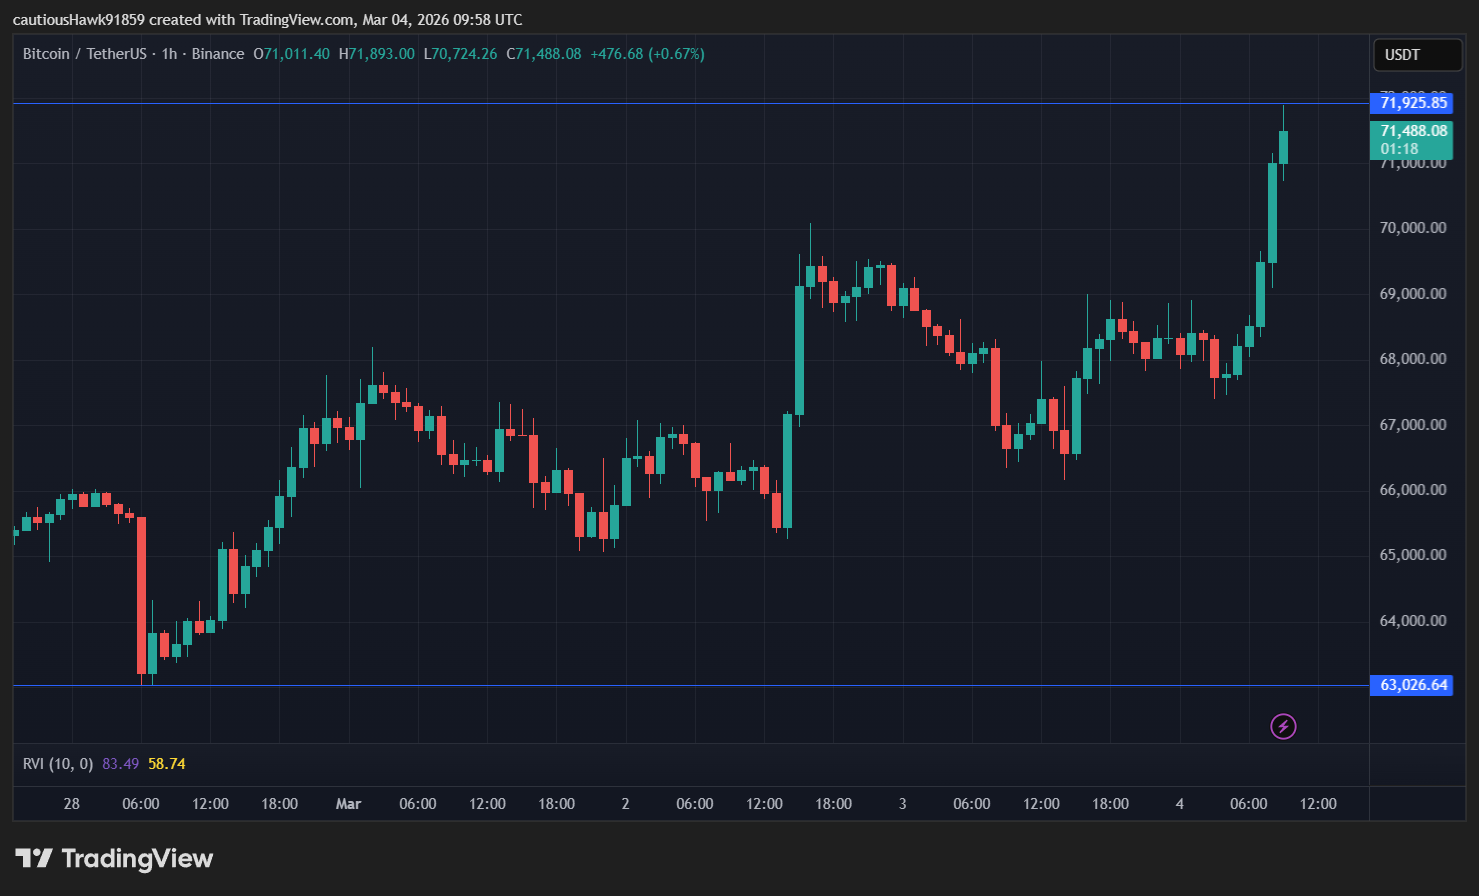Open the USDT currency selector
The width and height of the screenshot is (1479, 896).
pos(1417,55)
